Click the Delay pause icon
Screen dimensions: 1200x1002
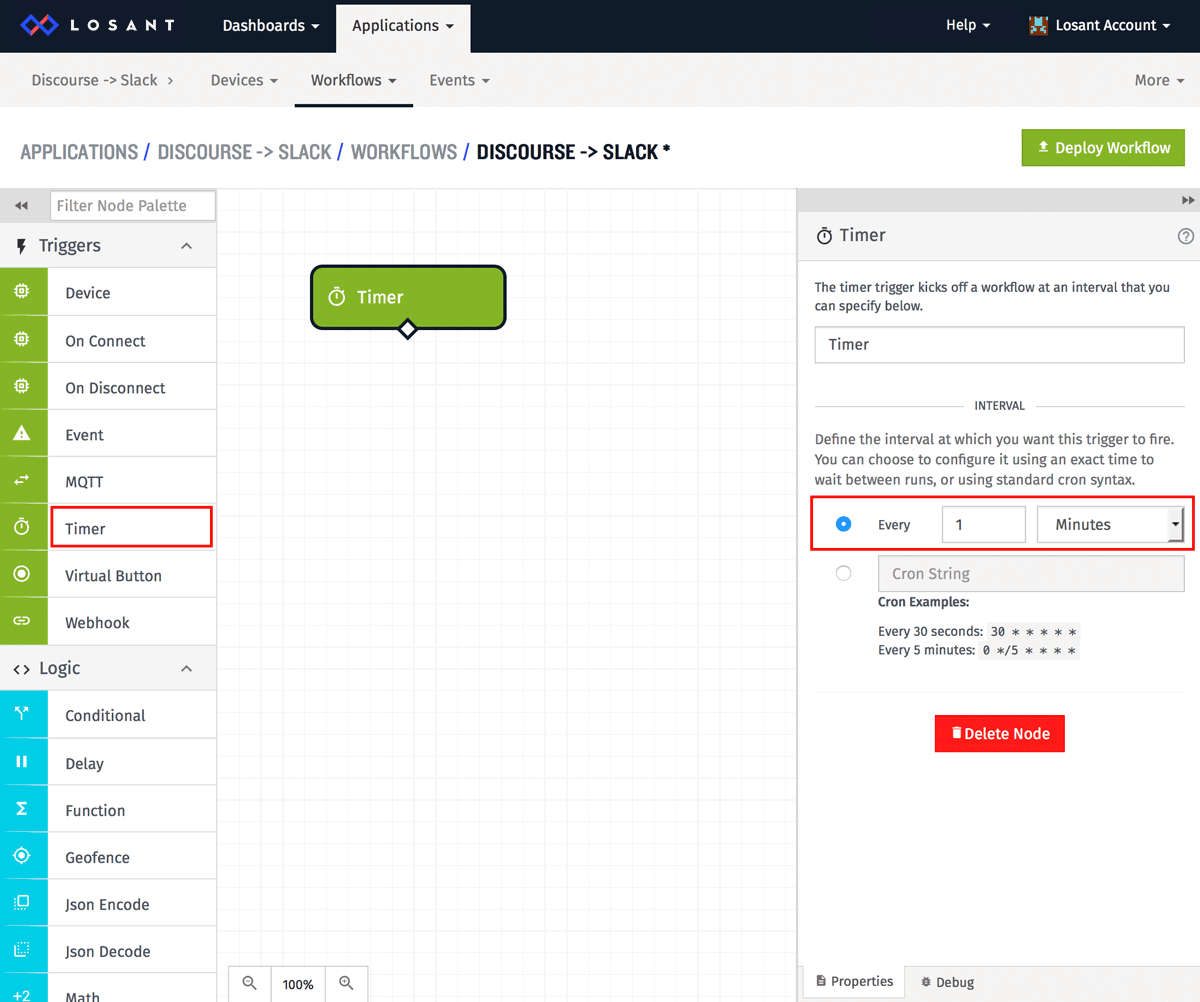click(22, 763)
